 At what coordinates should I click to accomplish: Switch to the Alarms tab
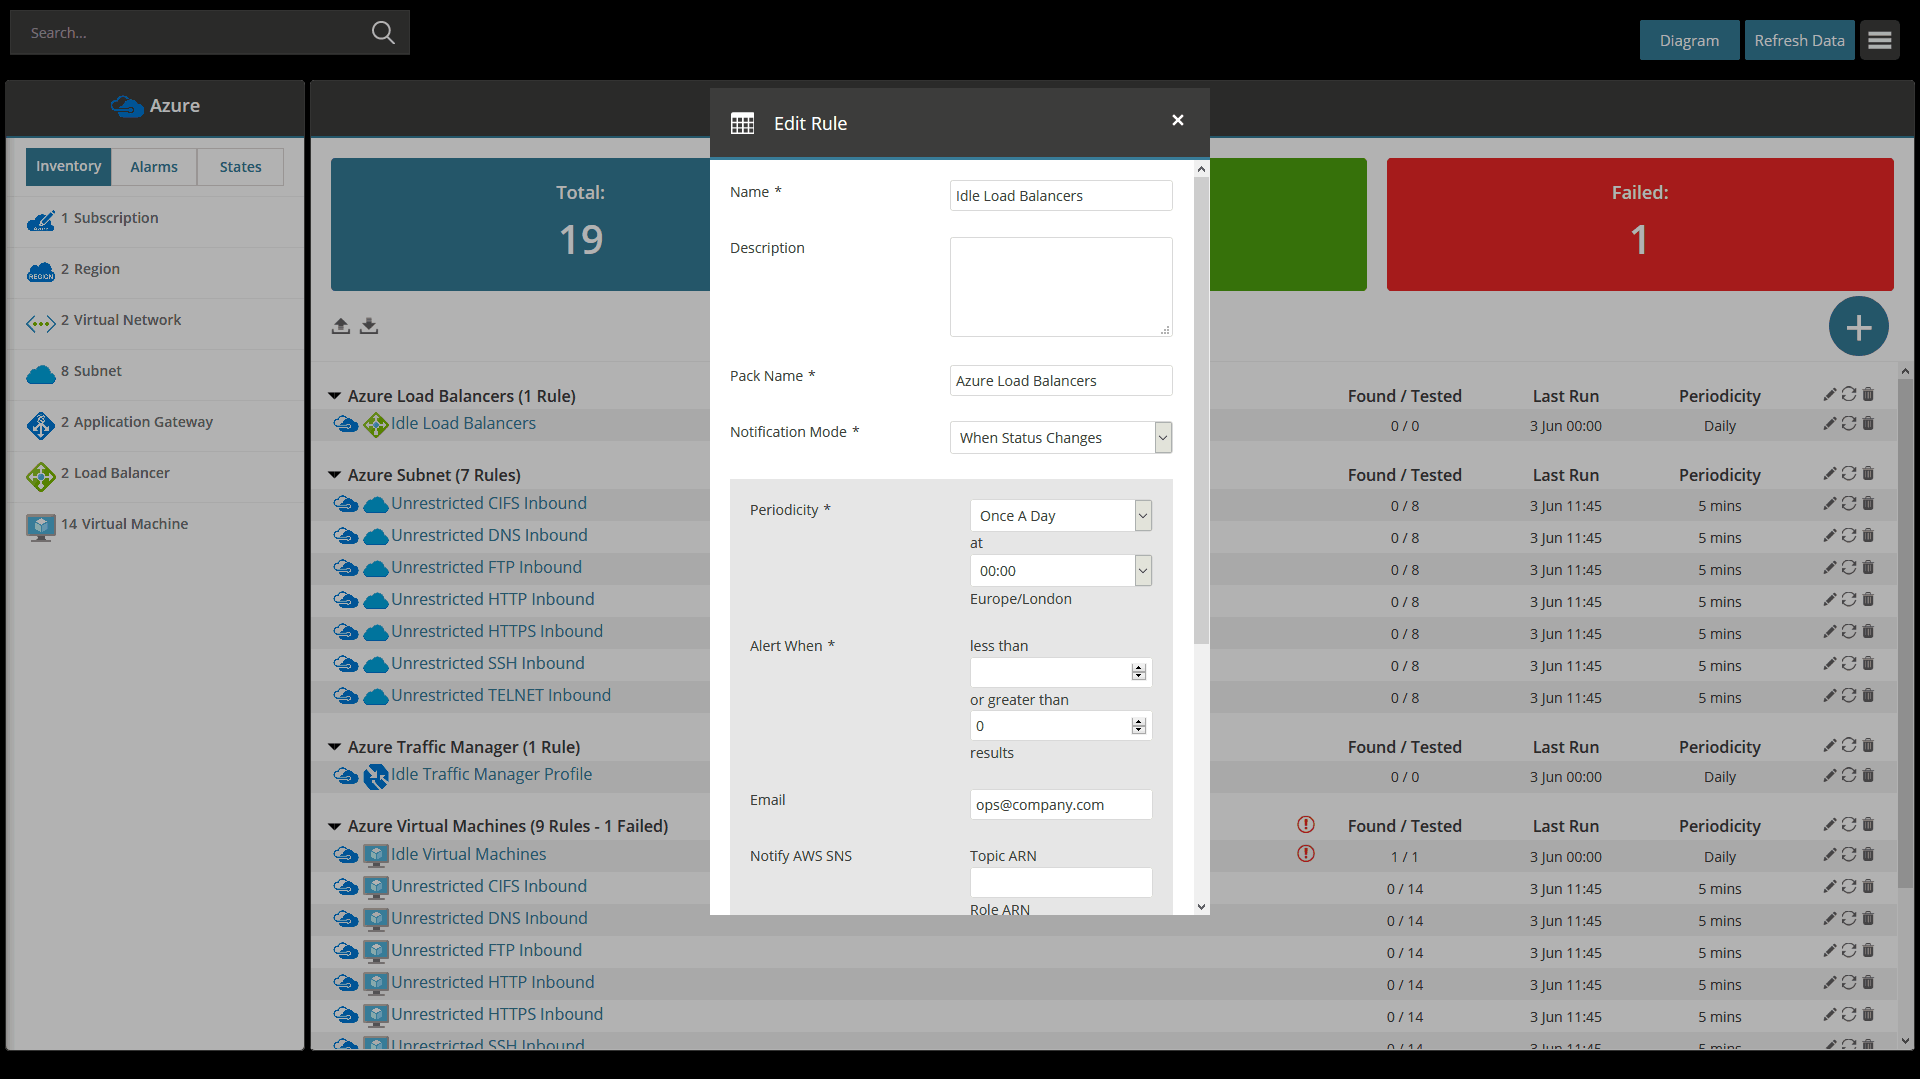[x=154, y=167]
